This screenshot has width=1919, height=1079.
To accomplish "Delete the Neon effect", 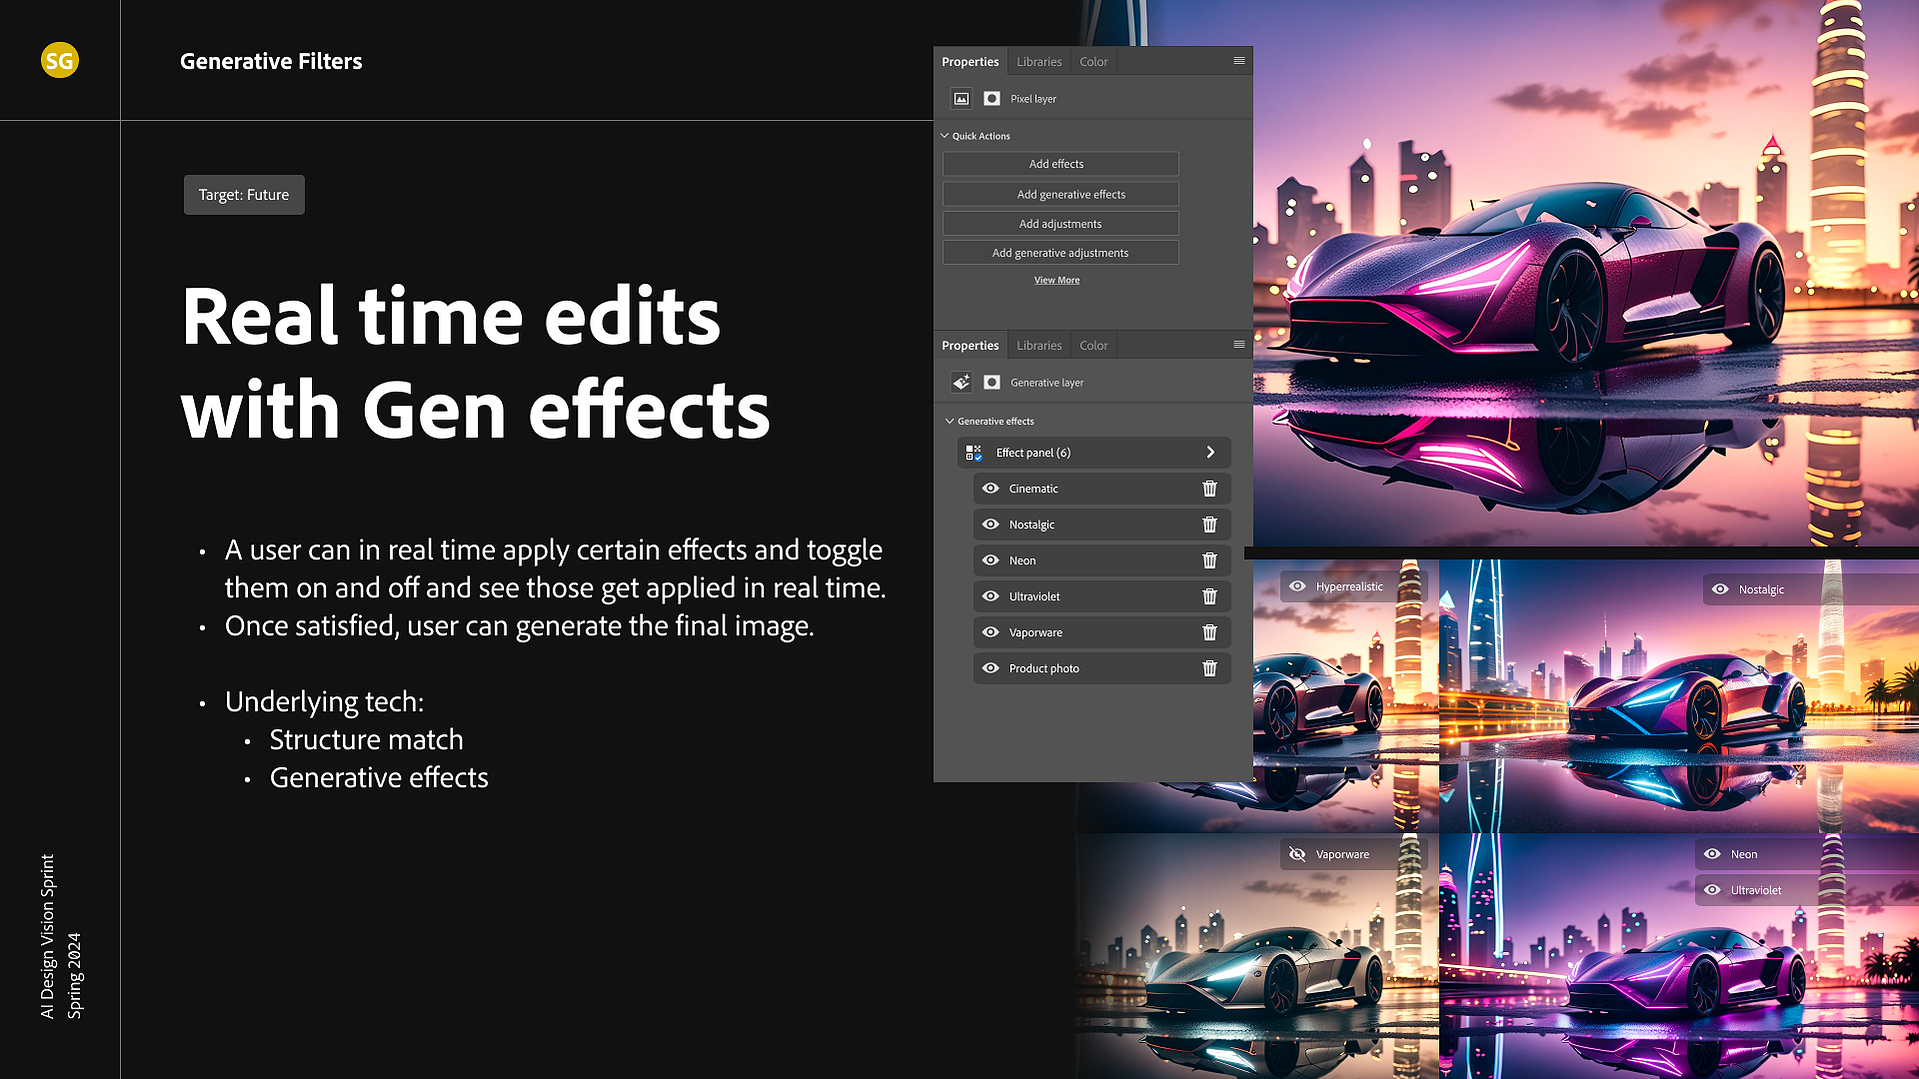I will pos(1209,561).
